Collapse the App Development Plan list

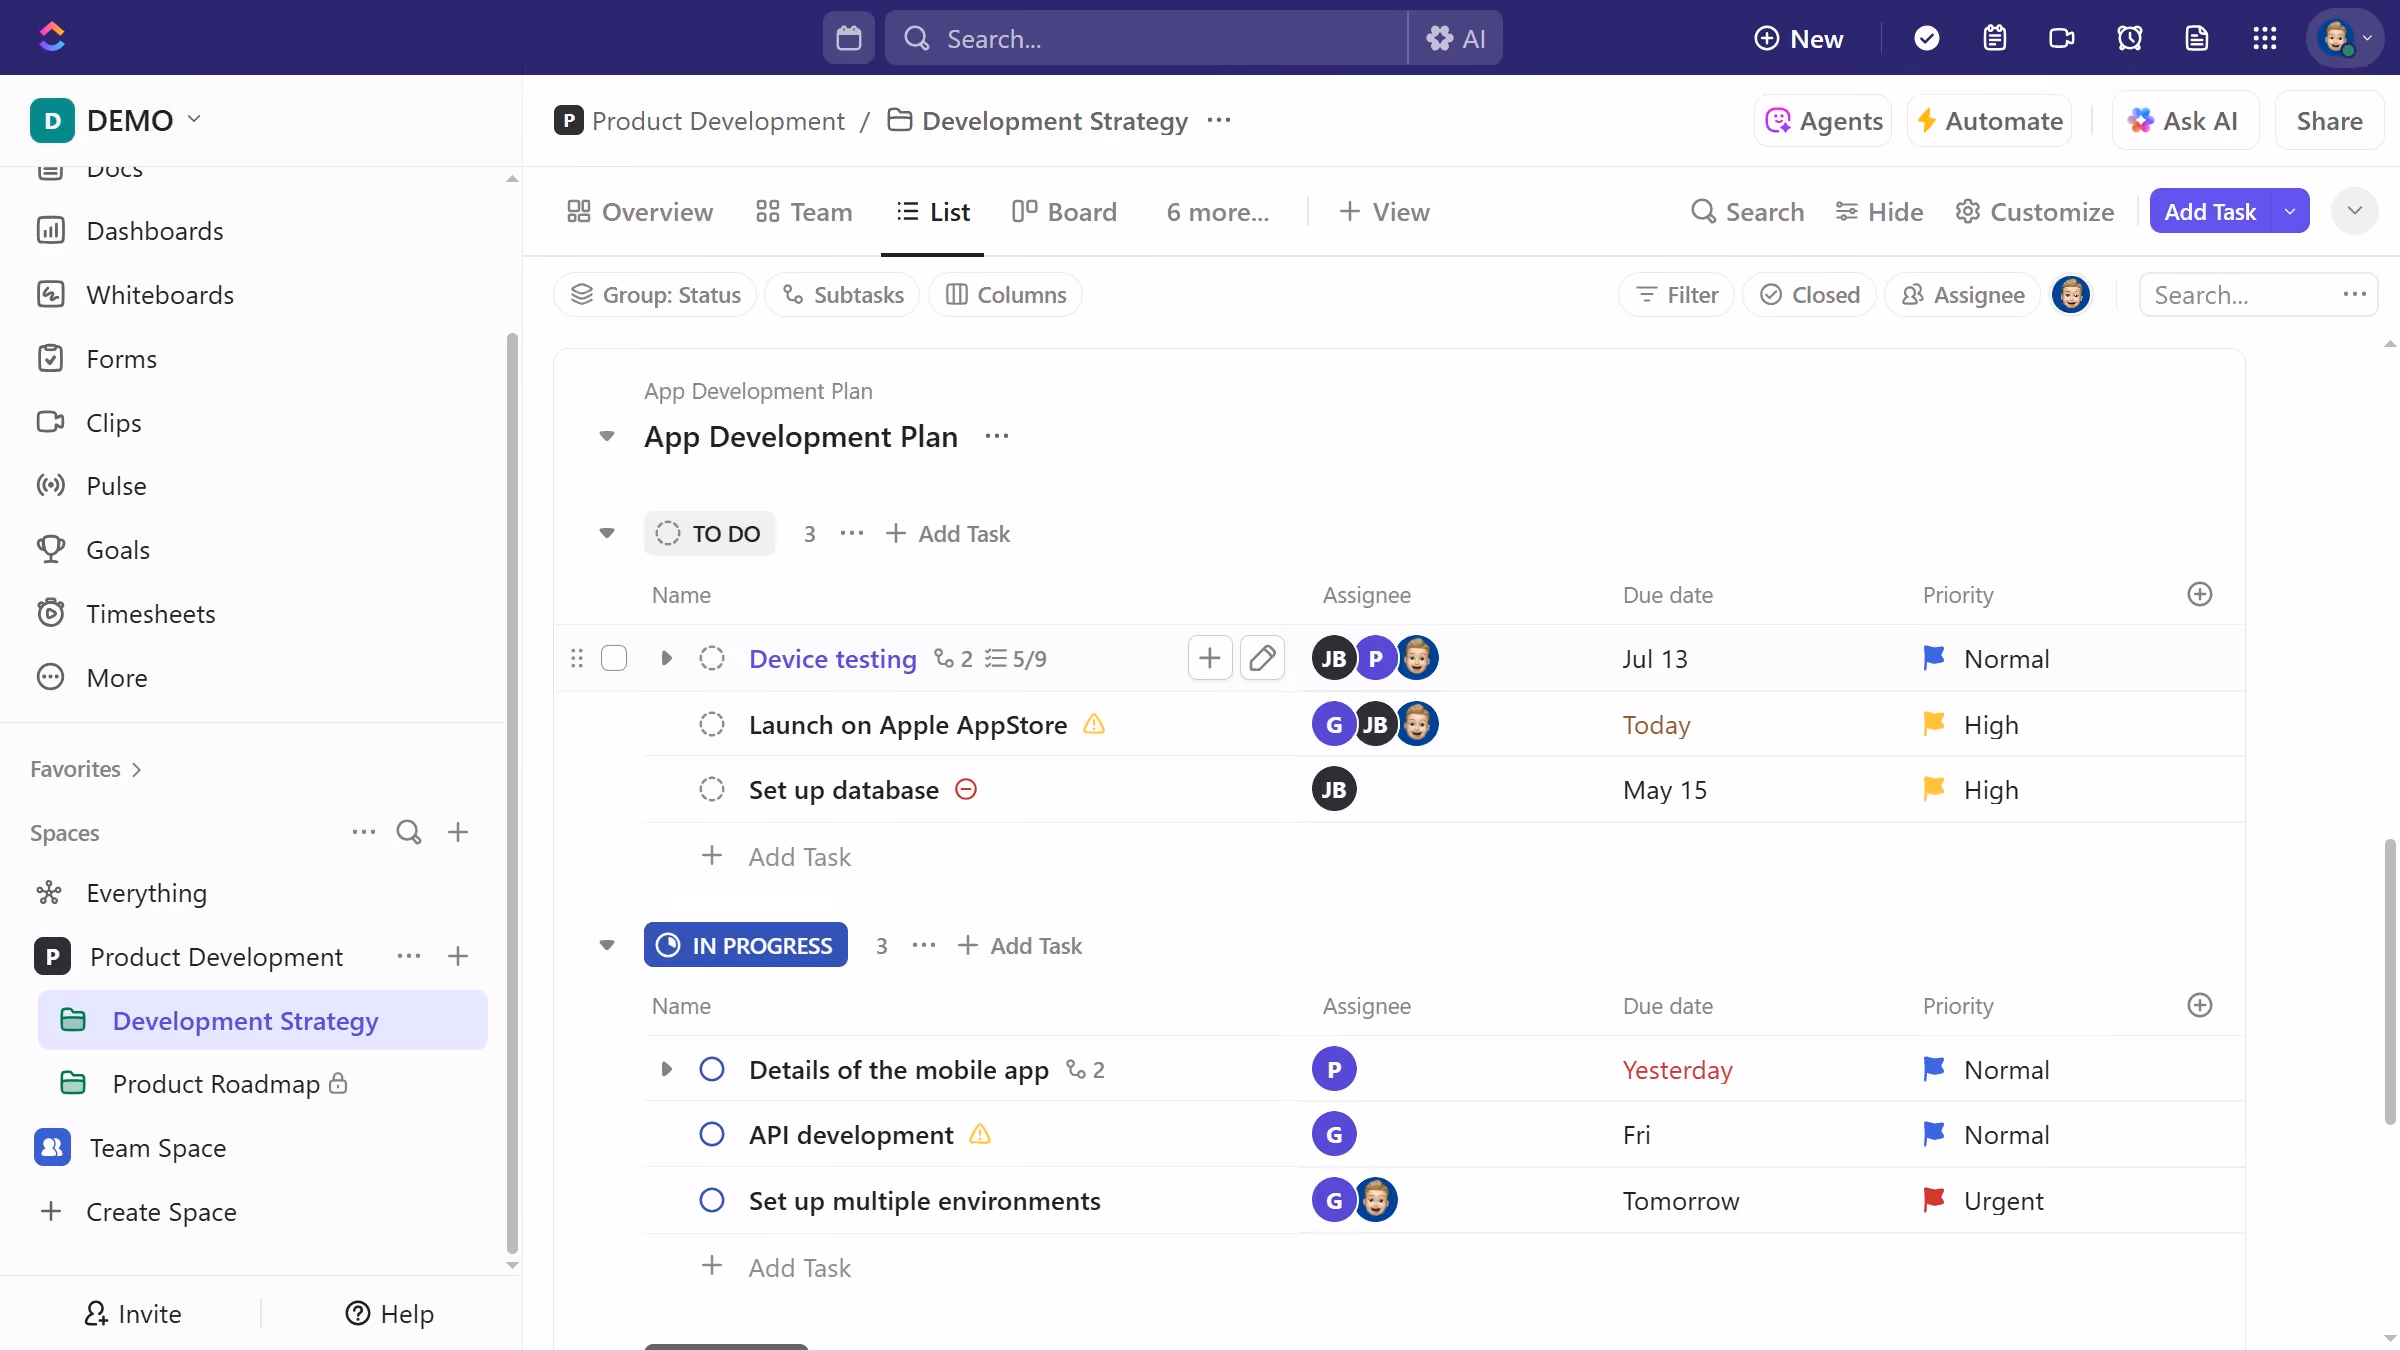click(x=607, y=436)
